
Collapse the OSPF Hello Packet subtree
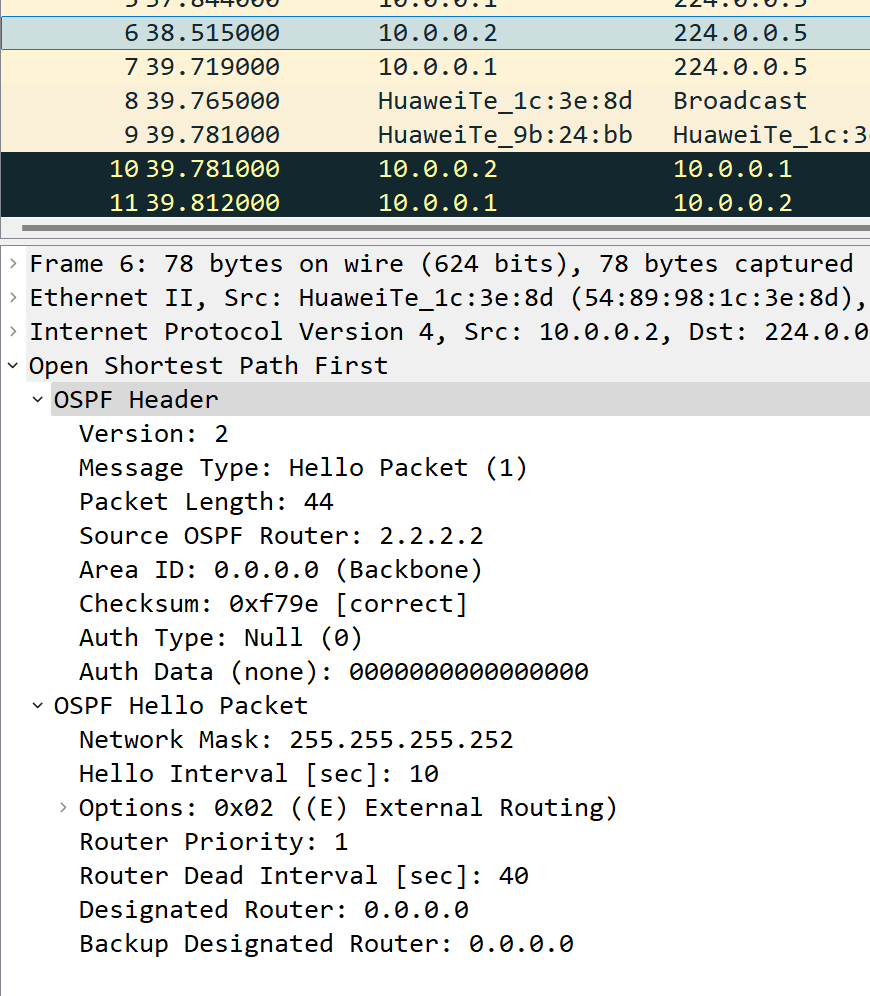(38, 706)
